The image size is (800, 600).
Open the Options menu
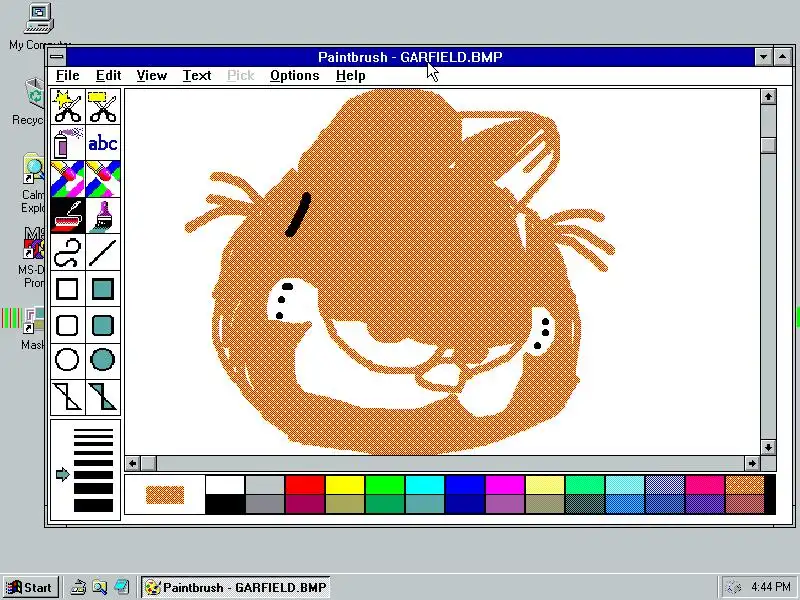(x=294, y=76)
